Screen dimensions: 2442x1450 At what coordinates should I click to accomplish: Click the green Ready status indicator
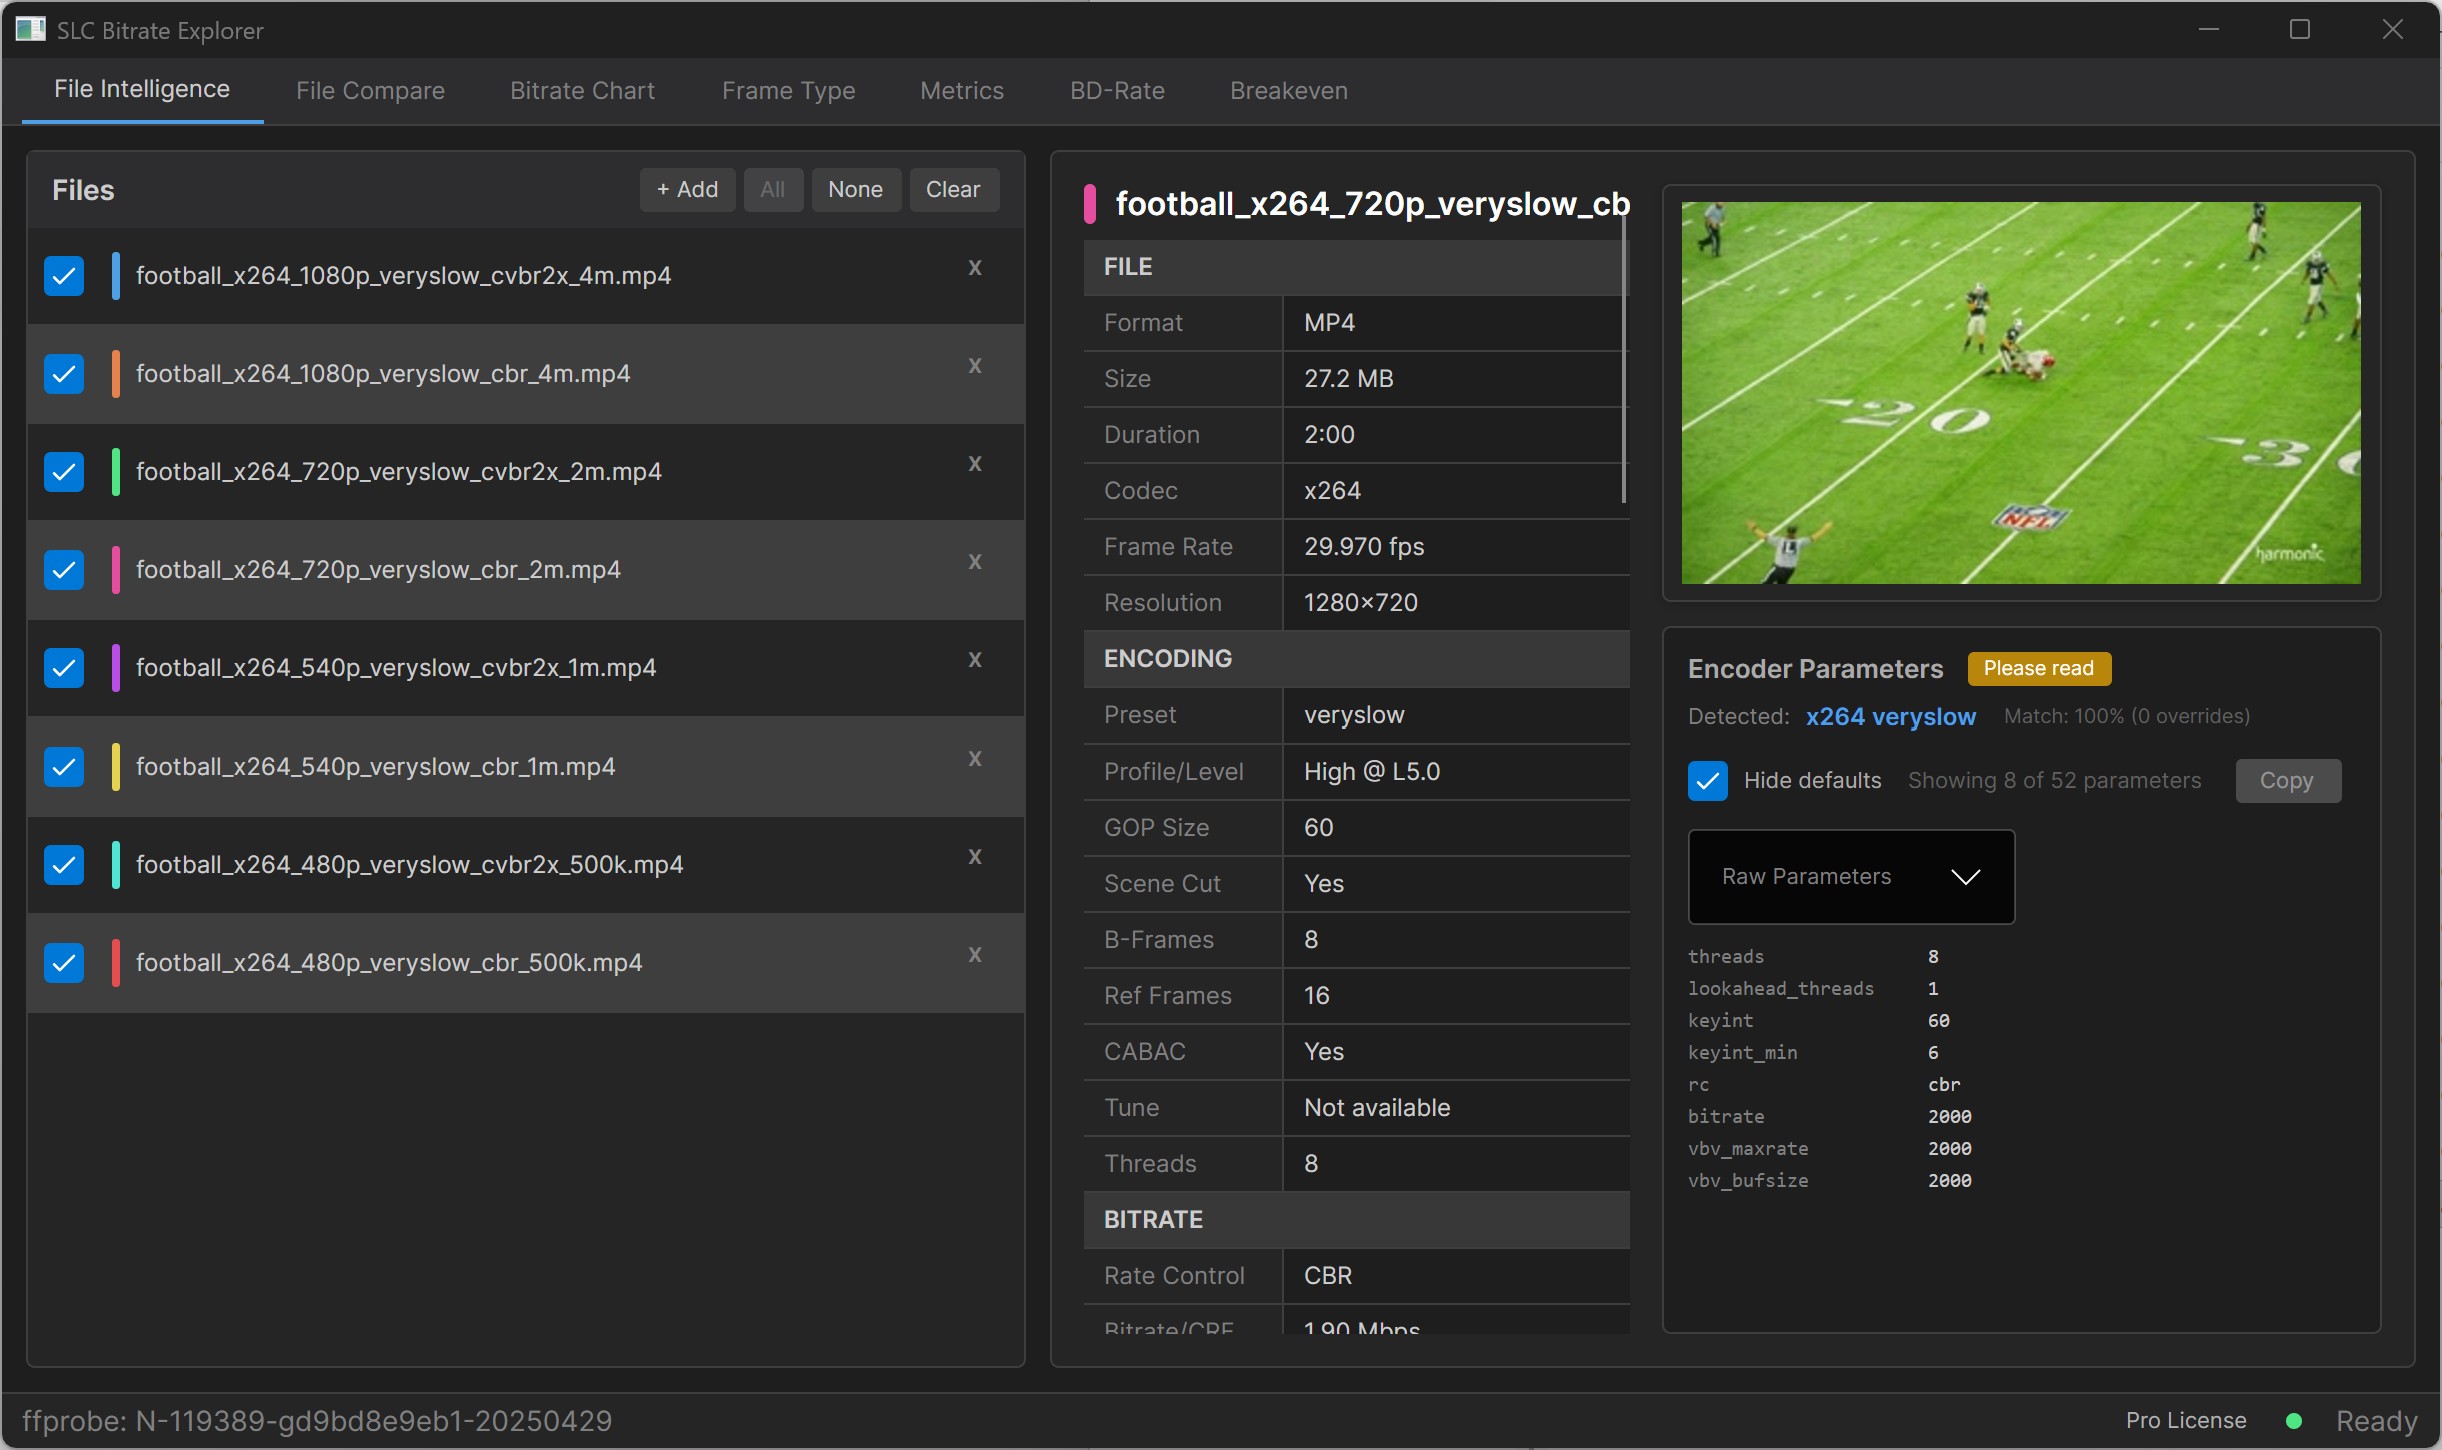tap(2295, 1421)
